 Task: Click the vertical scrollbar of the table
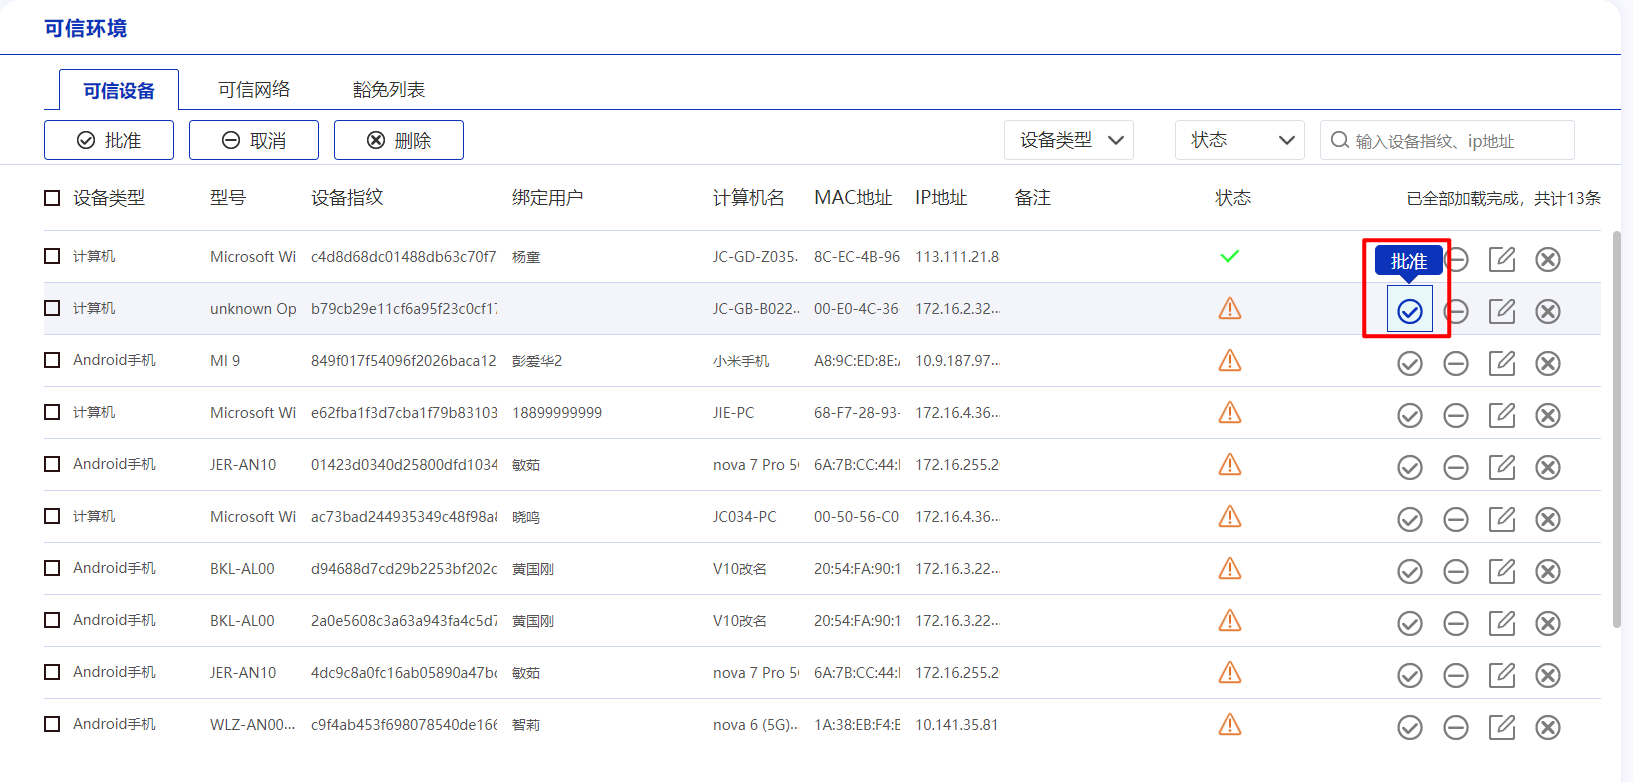pyautogui.click(x=1617, y=430)
